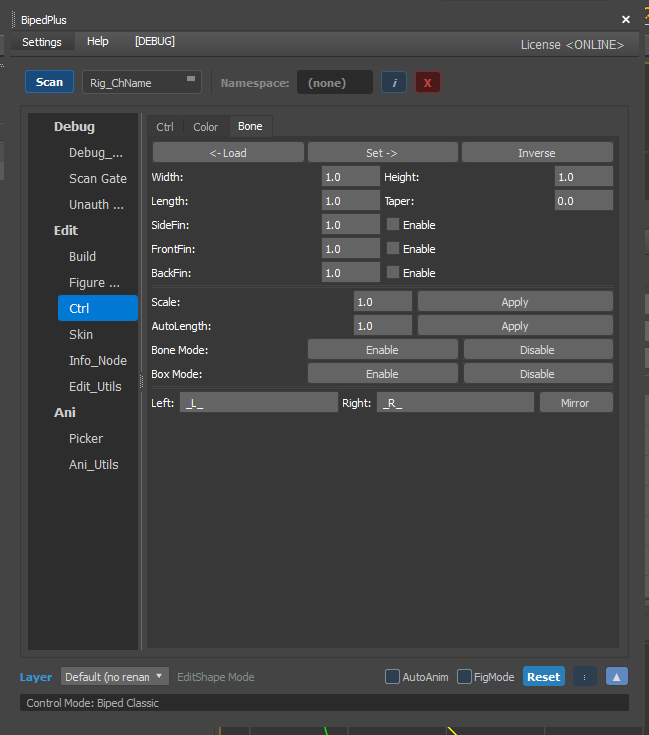Click the Mirror button
The image size is (649, 735).
coord(576,403)
